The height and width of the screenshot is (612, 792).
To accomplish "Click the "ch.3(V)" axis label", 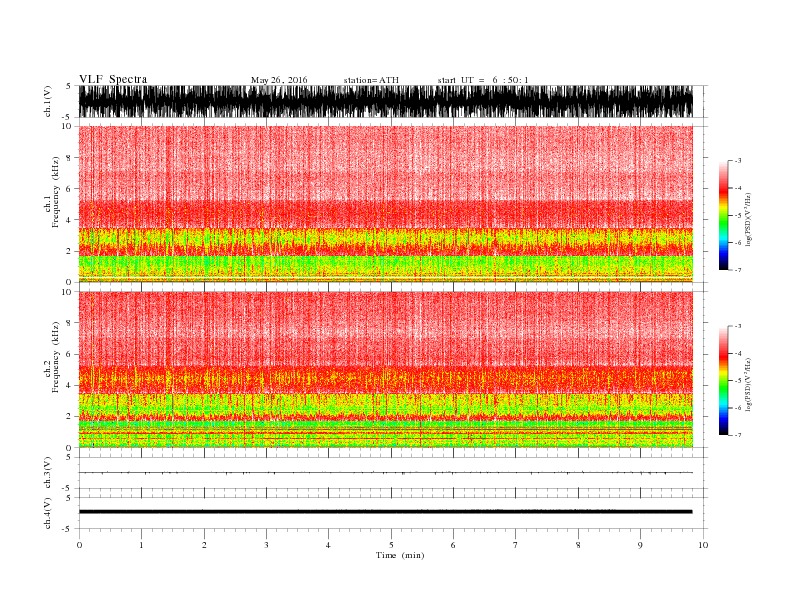I will point(48,473).
